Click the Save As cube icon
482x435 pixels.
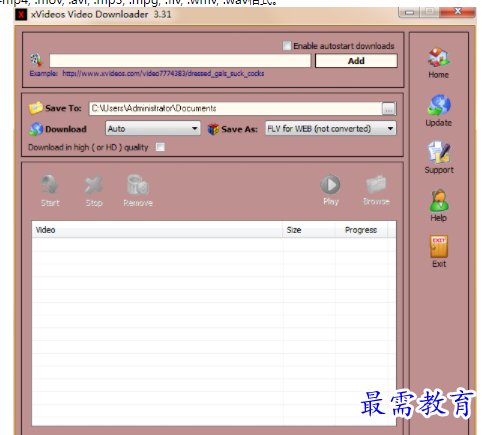coord(213,129)
